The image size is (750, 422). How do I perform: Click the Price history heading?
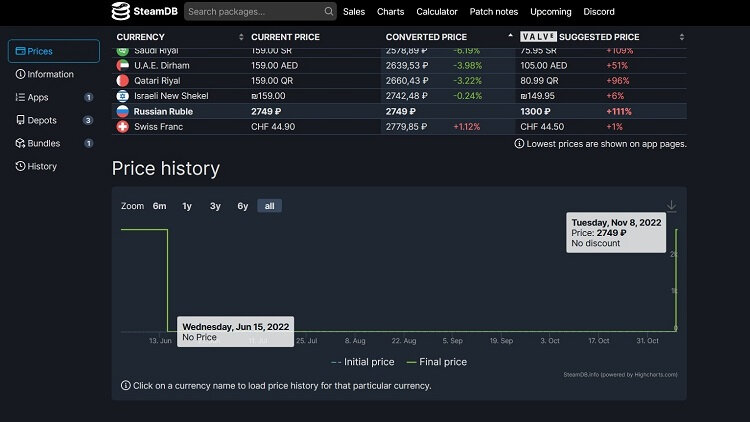click(x=166, y=168)
